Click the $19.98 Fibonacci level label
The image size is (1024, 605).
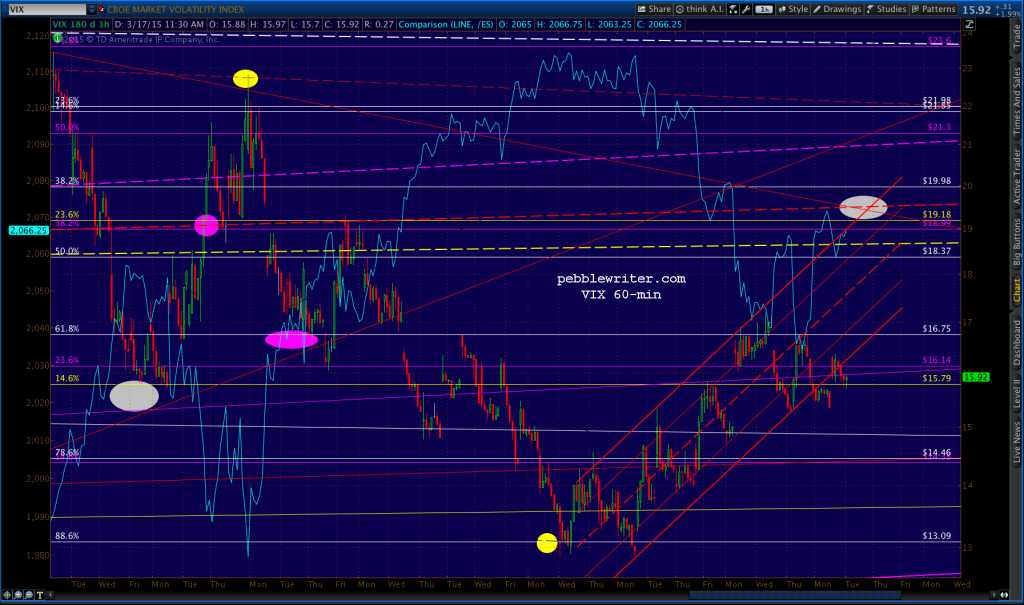[x=936, y=181]
